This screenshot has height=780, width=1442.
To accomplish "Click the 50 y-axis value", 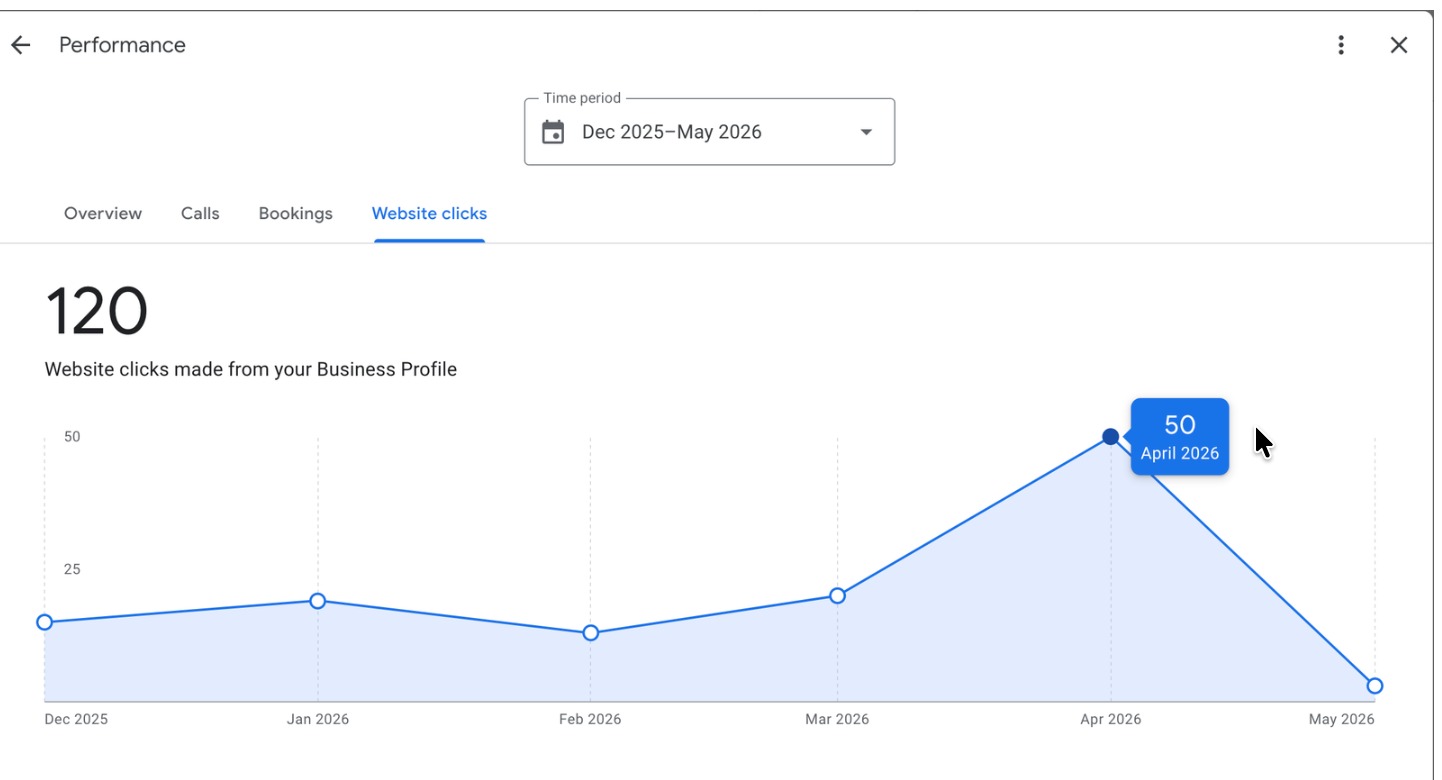I will click(x=72, y=436).
